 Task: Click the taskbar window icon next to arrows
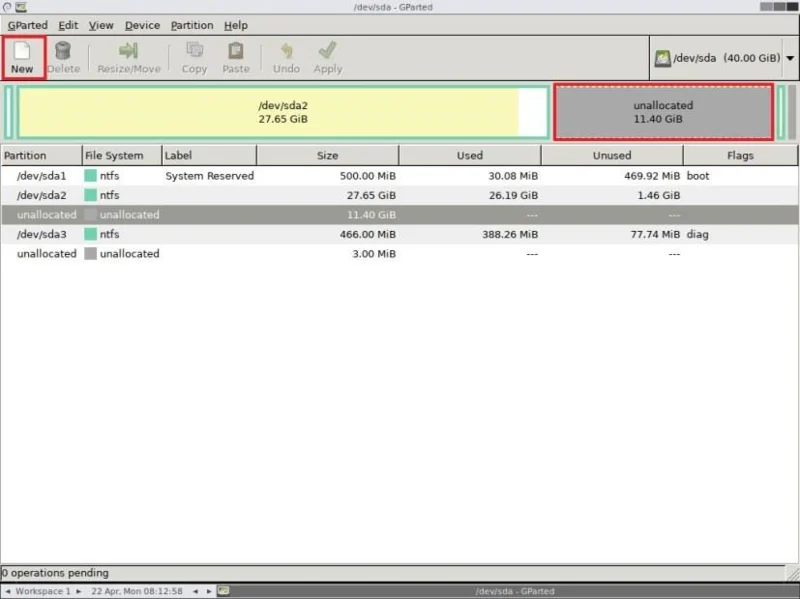[x=223, y=591]
